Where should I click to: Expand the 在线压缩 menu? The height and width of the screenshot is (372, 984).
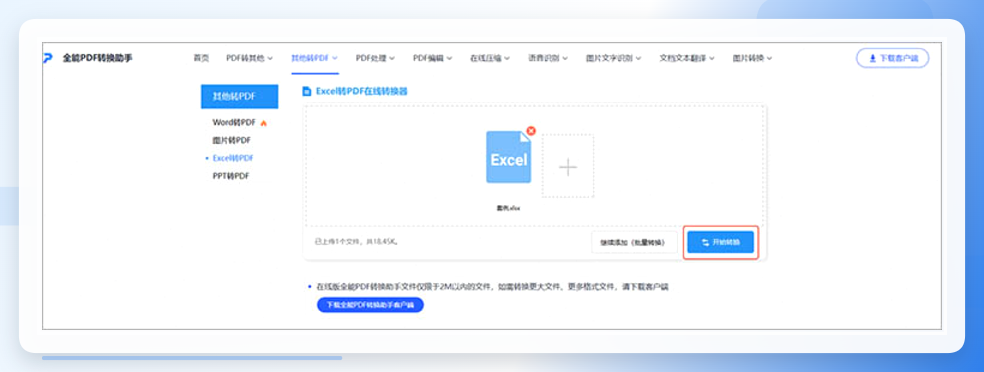489,58
